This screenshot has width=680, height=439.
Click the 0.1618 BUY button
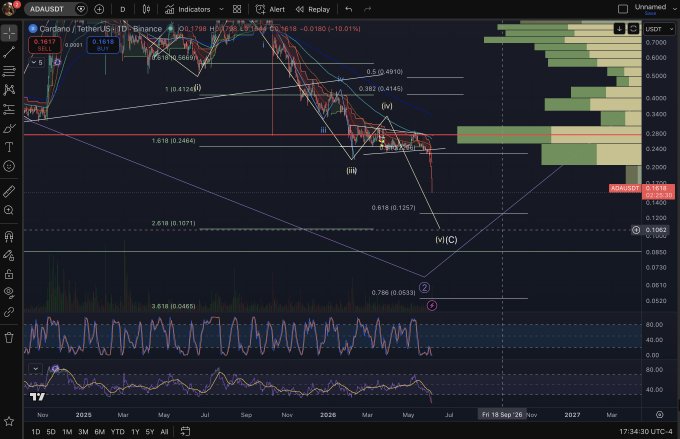[x=103, y=45]
